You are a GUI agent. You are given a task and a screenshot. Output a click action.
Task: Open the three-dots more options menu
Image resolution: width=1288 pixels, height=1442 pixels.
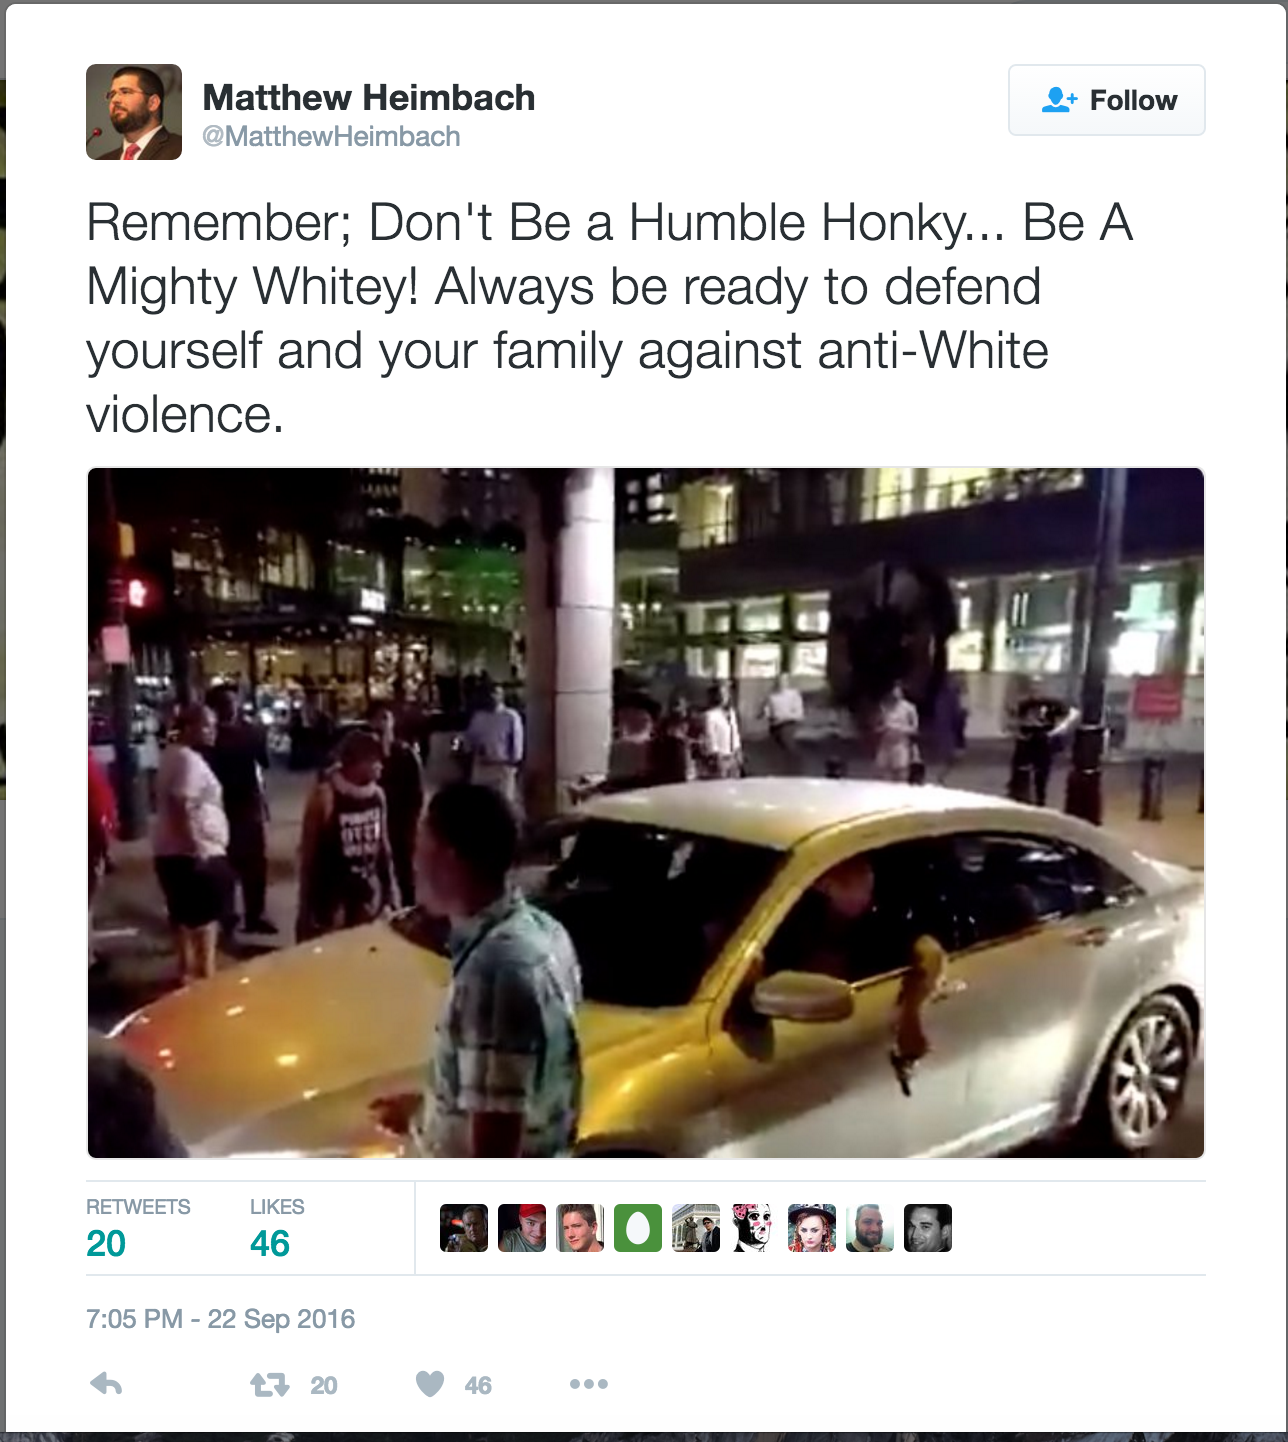tap(589, 1384)
